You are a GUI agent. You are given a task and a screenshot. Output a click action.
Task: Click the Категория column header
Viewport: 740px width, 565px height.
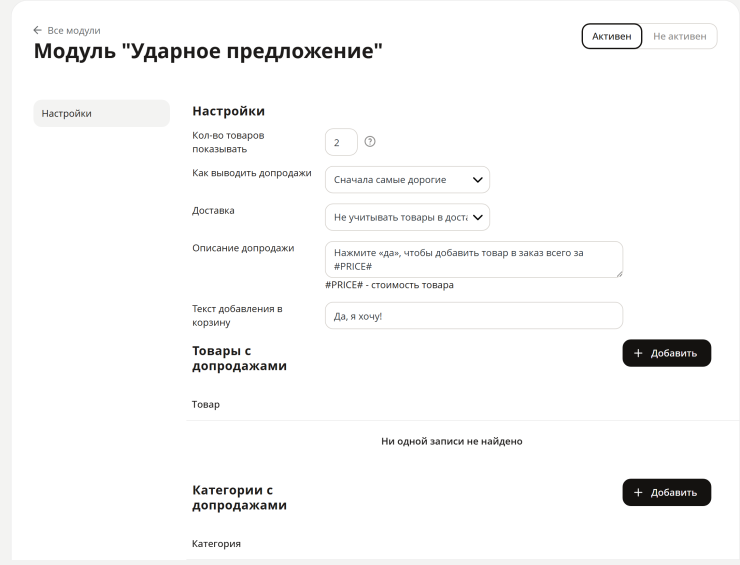click(x=216, y=544)
